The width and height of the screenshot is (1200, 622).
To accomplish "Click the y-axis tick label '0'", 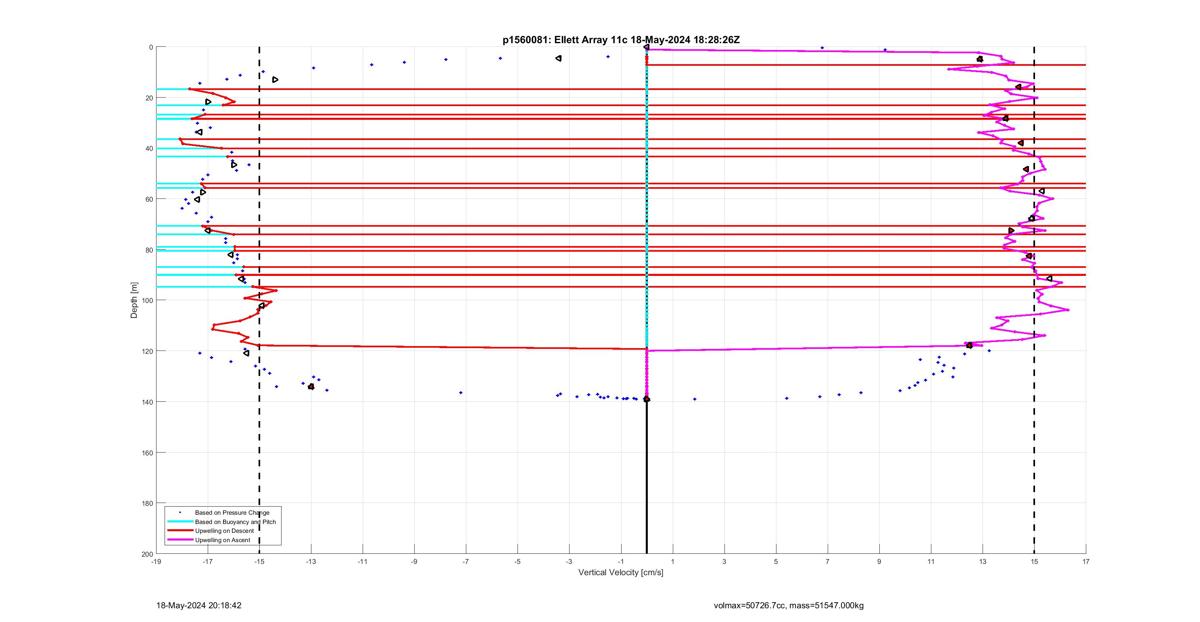I will [x=150, y=47].
